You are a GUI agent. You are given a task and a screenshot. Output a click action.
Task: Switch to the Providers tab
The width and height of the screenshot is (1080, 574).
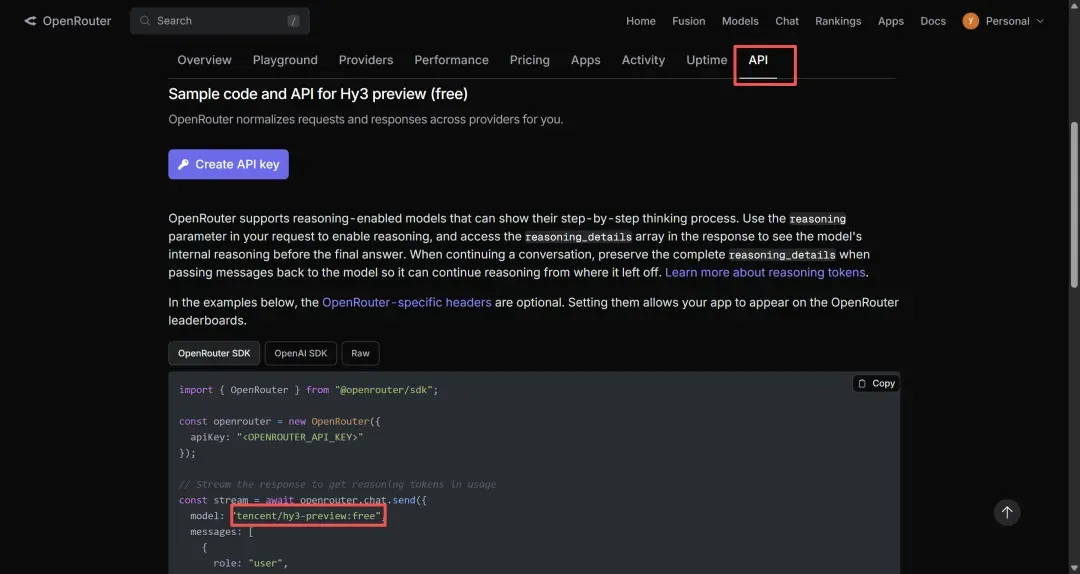coord(366,60)
